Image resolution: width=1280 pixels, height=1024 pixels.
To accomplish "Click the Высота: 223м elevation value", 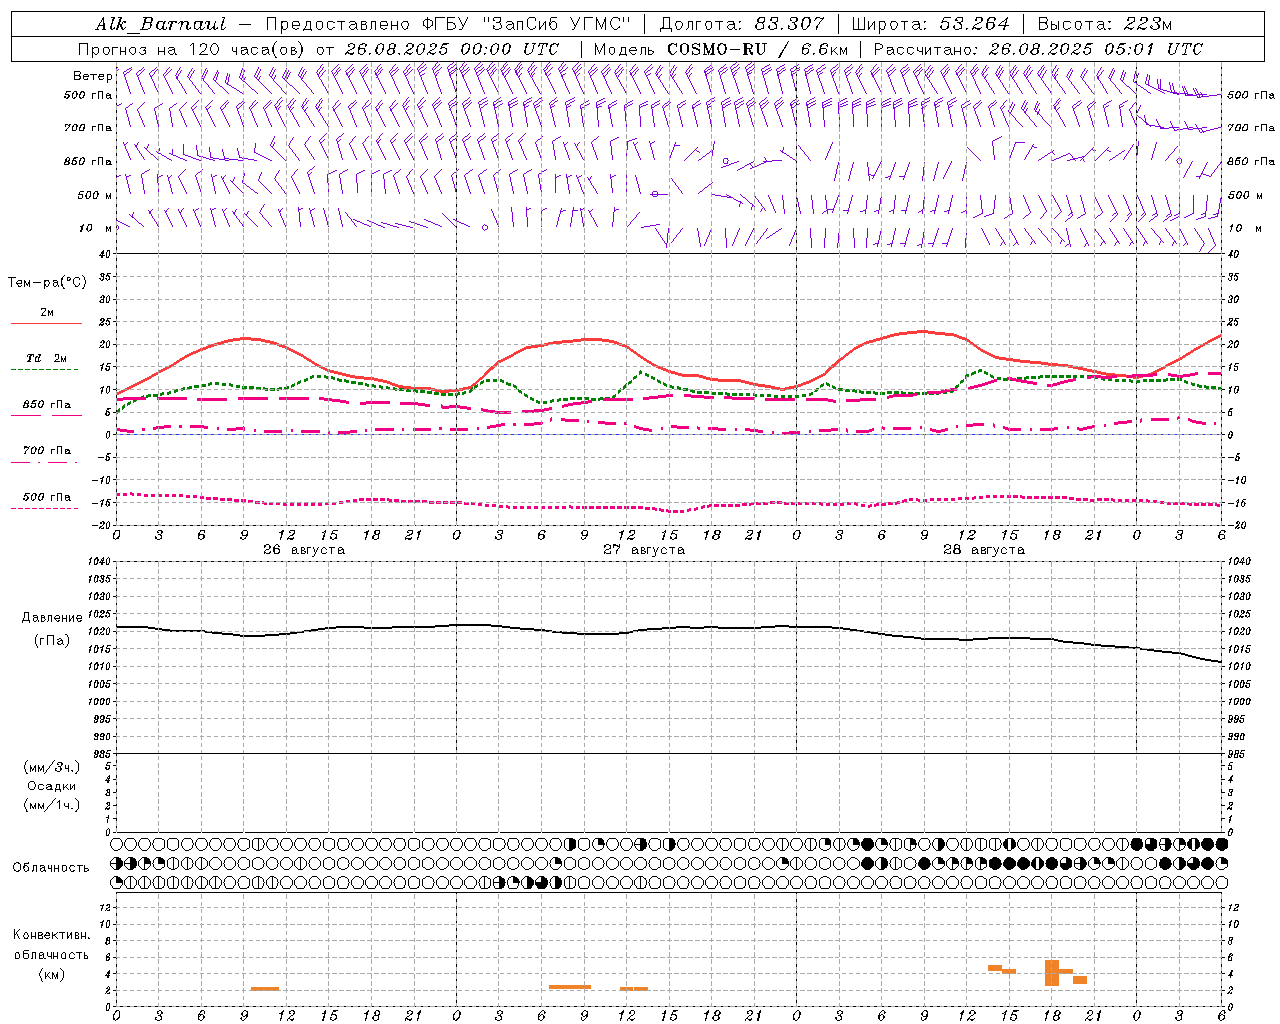I will 1104,24.
